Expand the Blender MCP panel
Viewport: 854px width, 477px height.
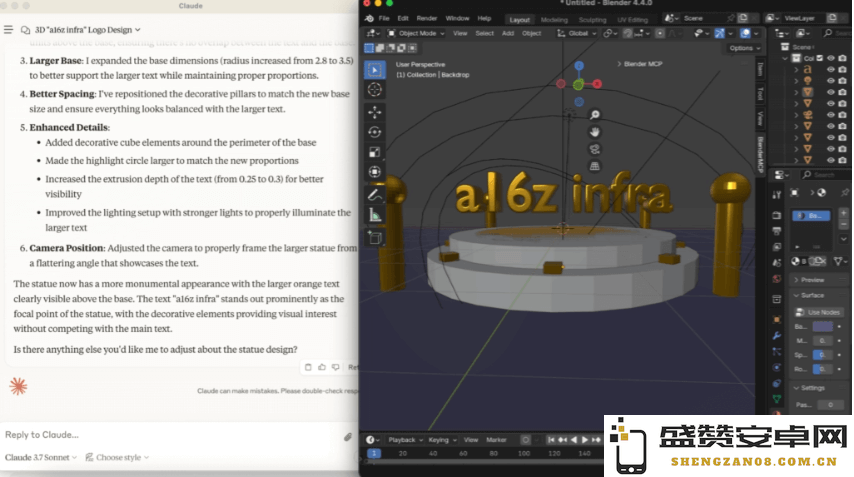click(640, 64)
